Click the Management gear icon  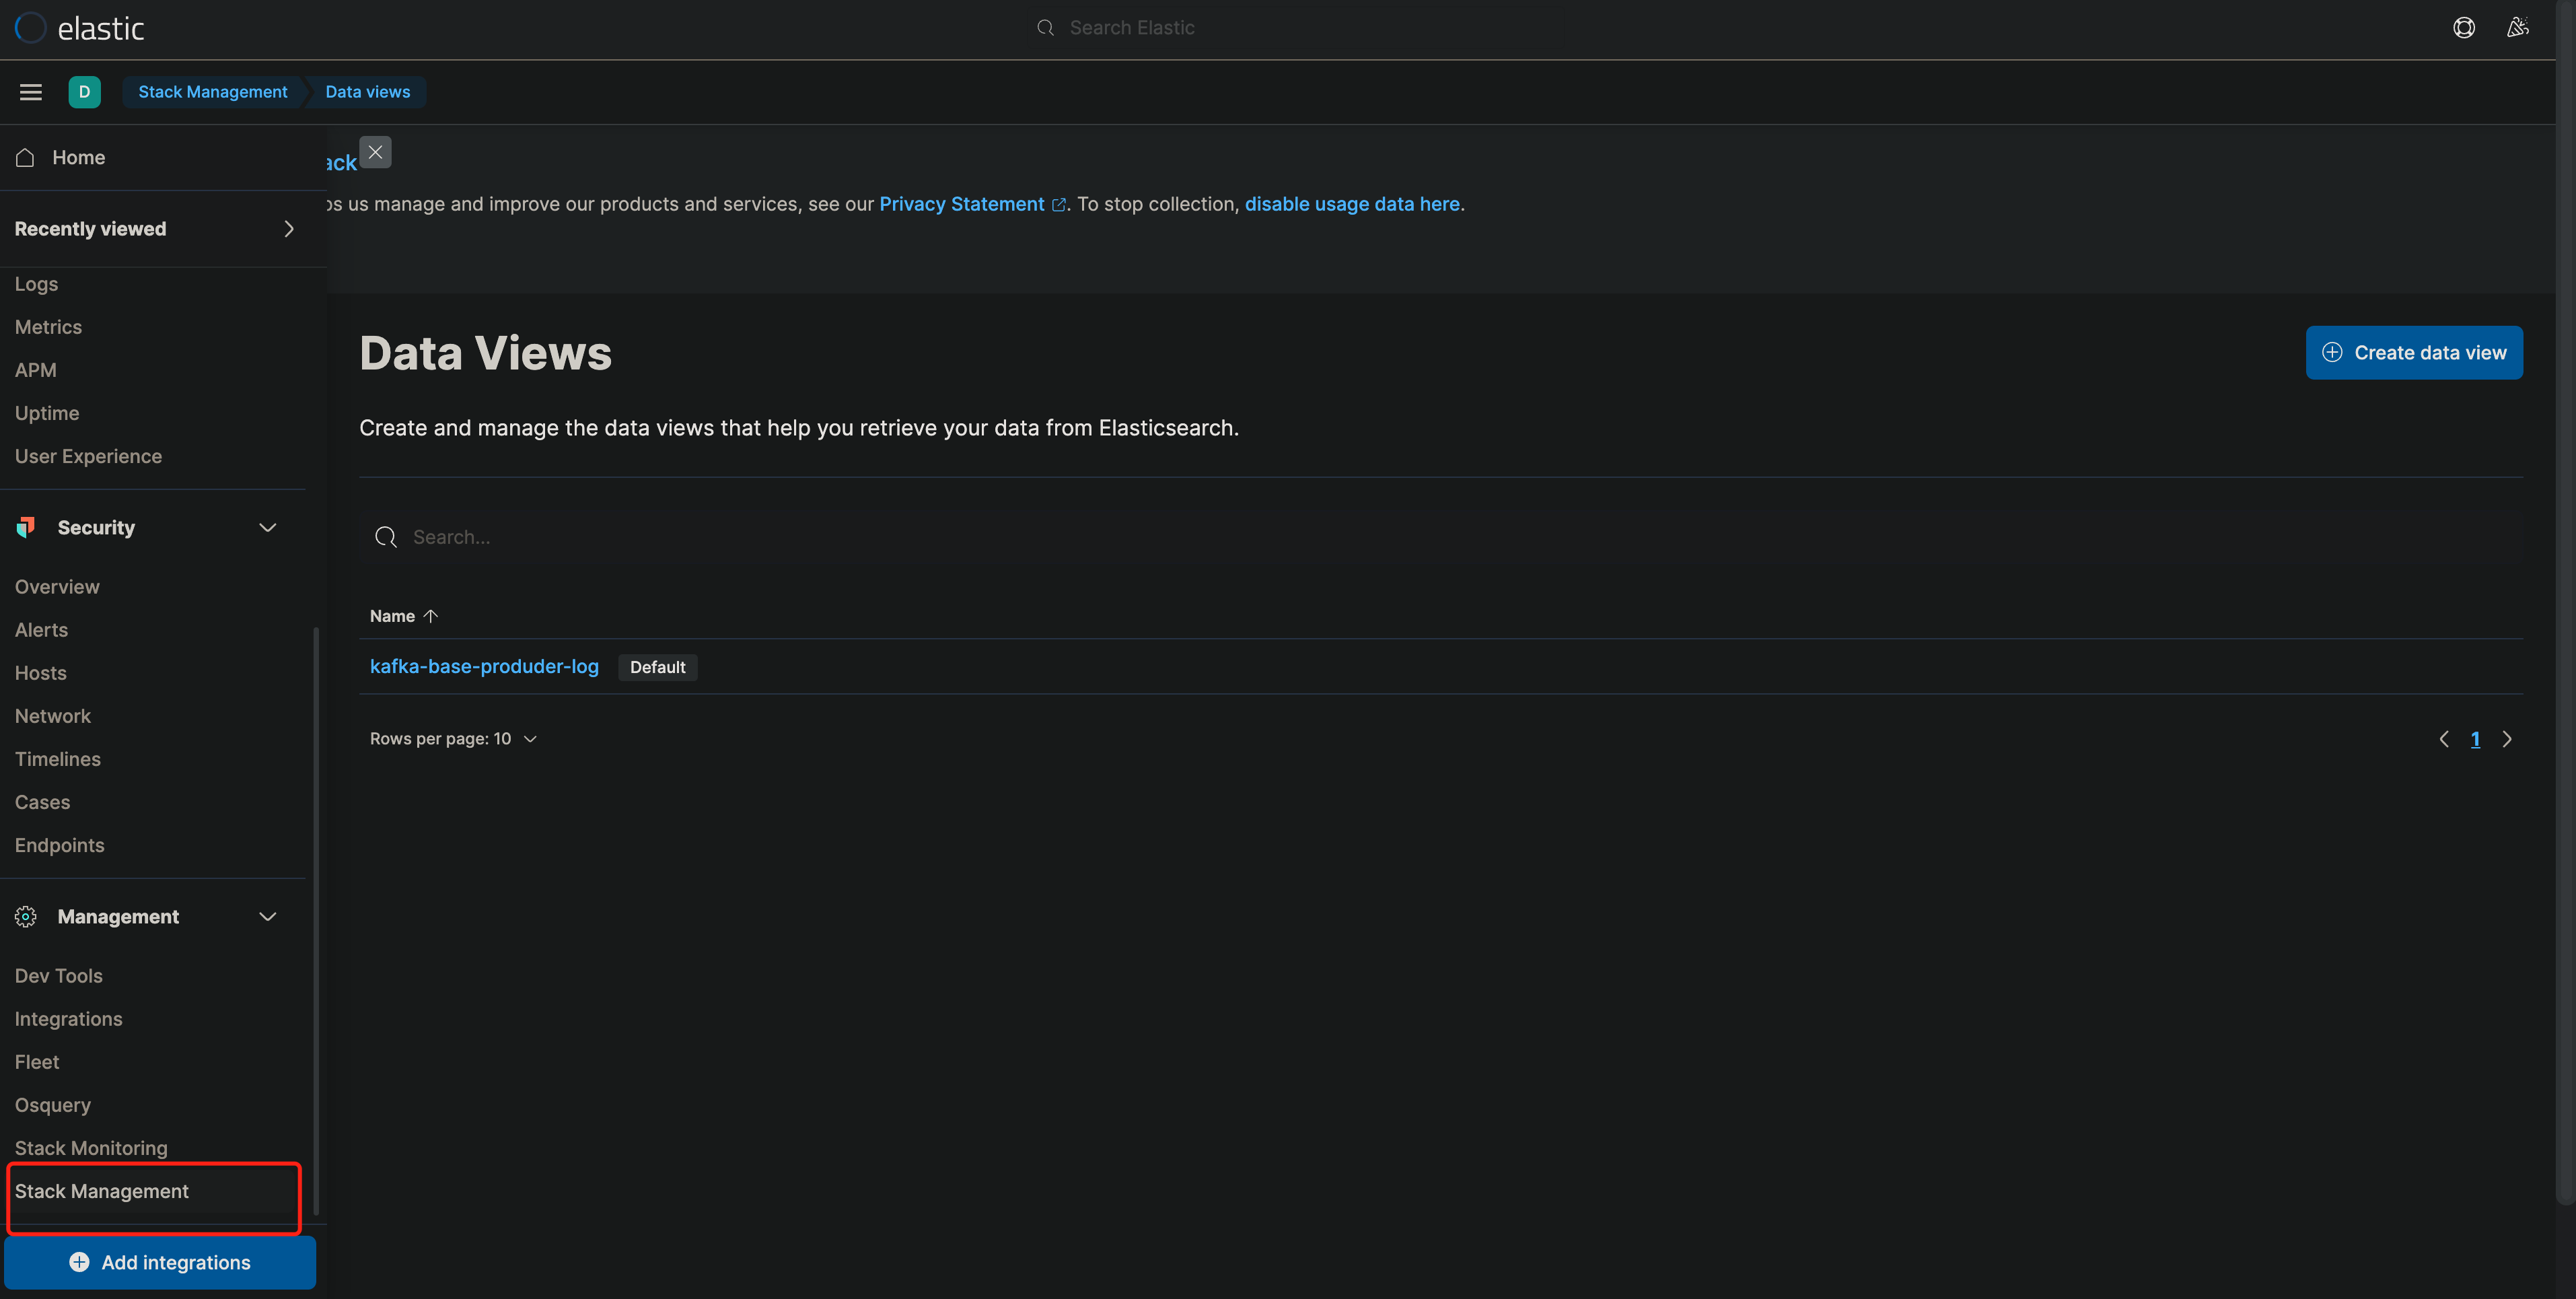[26, 916]
